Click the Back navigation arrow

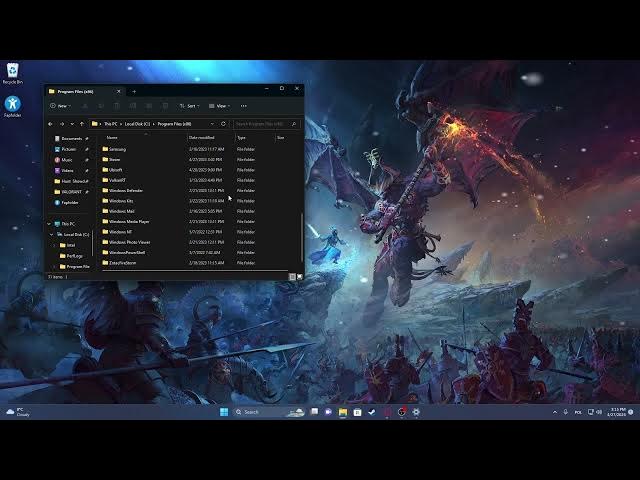[51, 124]
